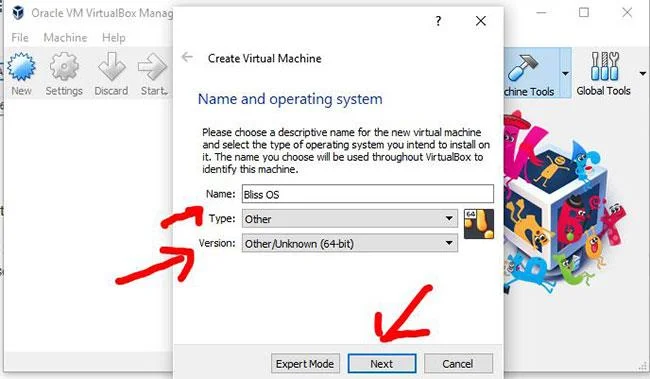Click the Expert Mode button

(305, 364)
